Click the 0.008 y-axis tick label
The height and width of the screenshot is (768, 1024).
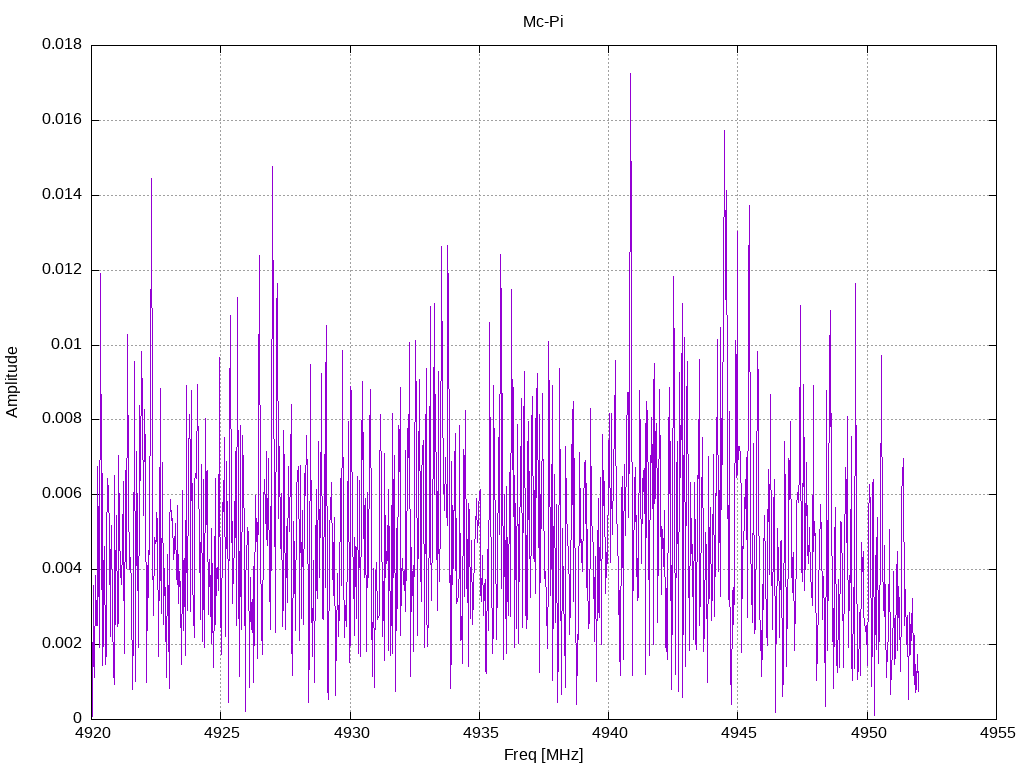coord(62,419)
